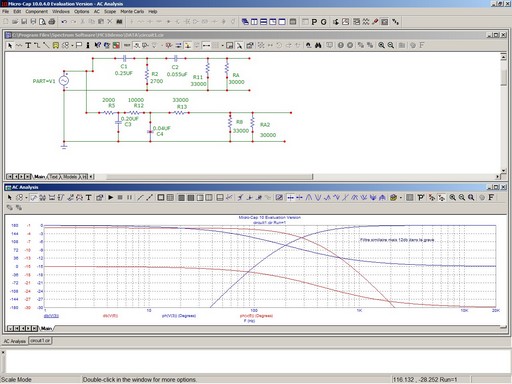The height and width of the screenshot is (384, 512).
Task: Toggle the cursor mode button in AC Analysis
Action: (290, 198)
